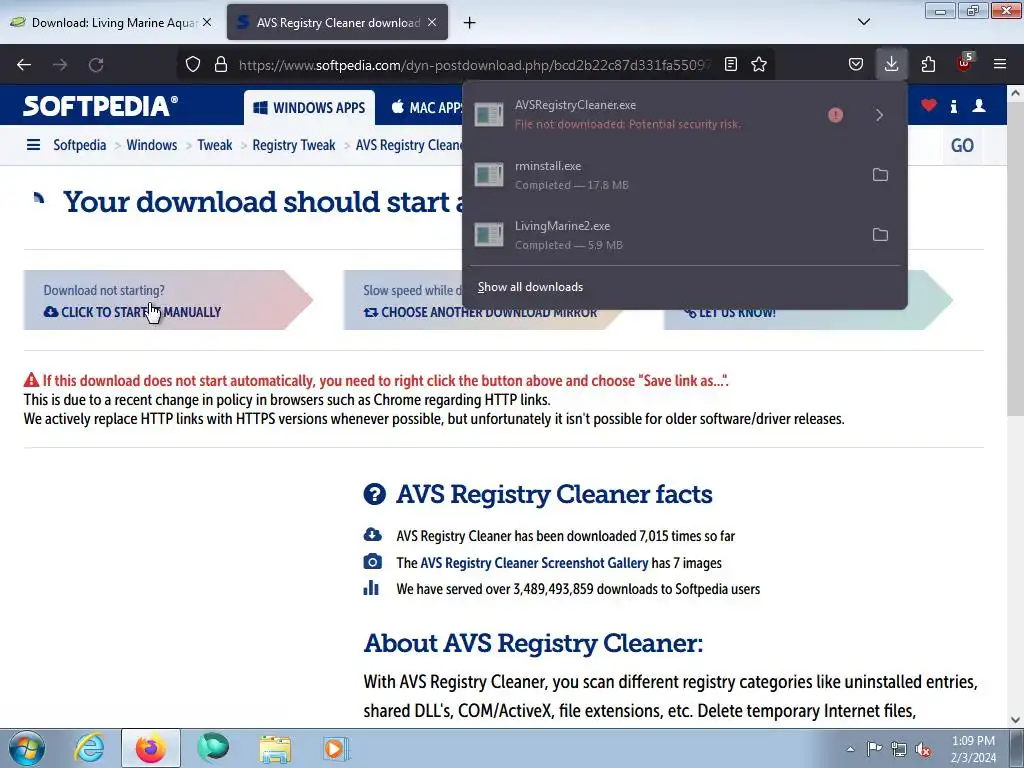Click the Softpedia red heart icon

(929, 105)
